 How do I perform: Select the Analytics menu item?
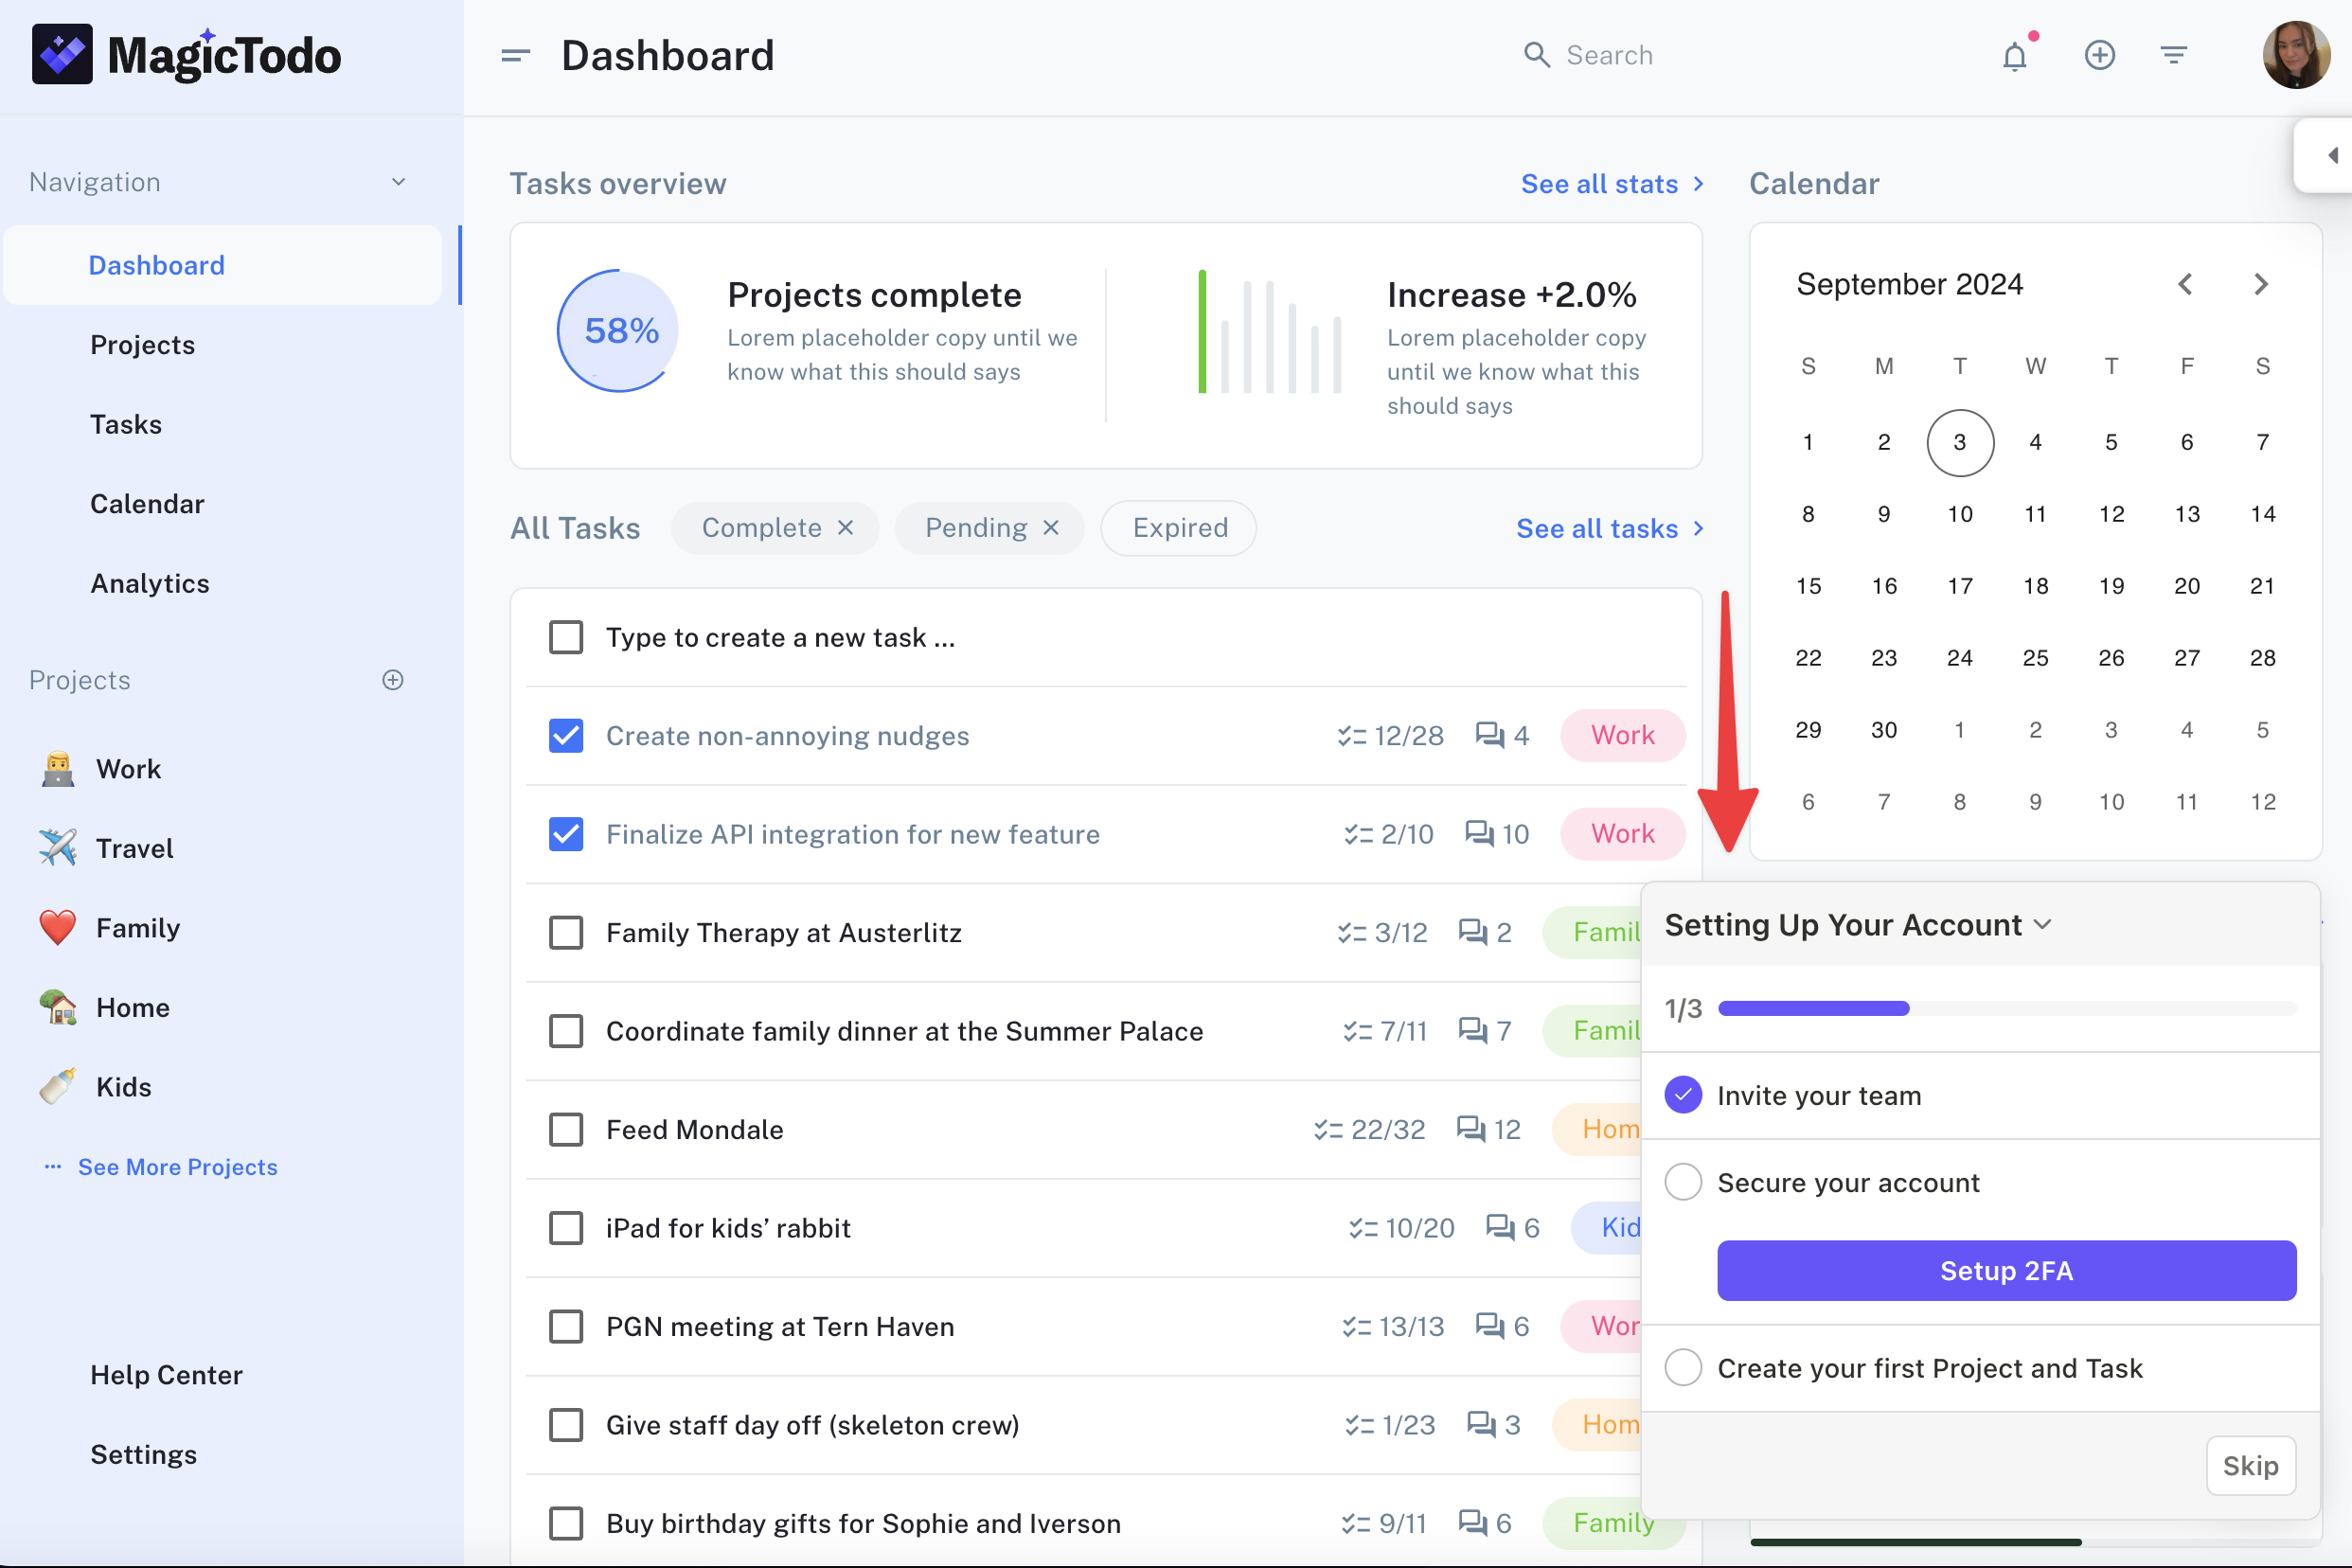149,582
